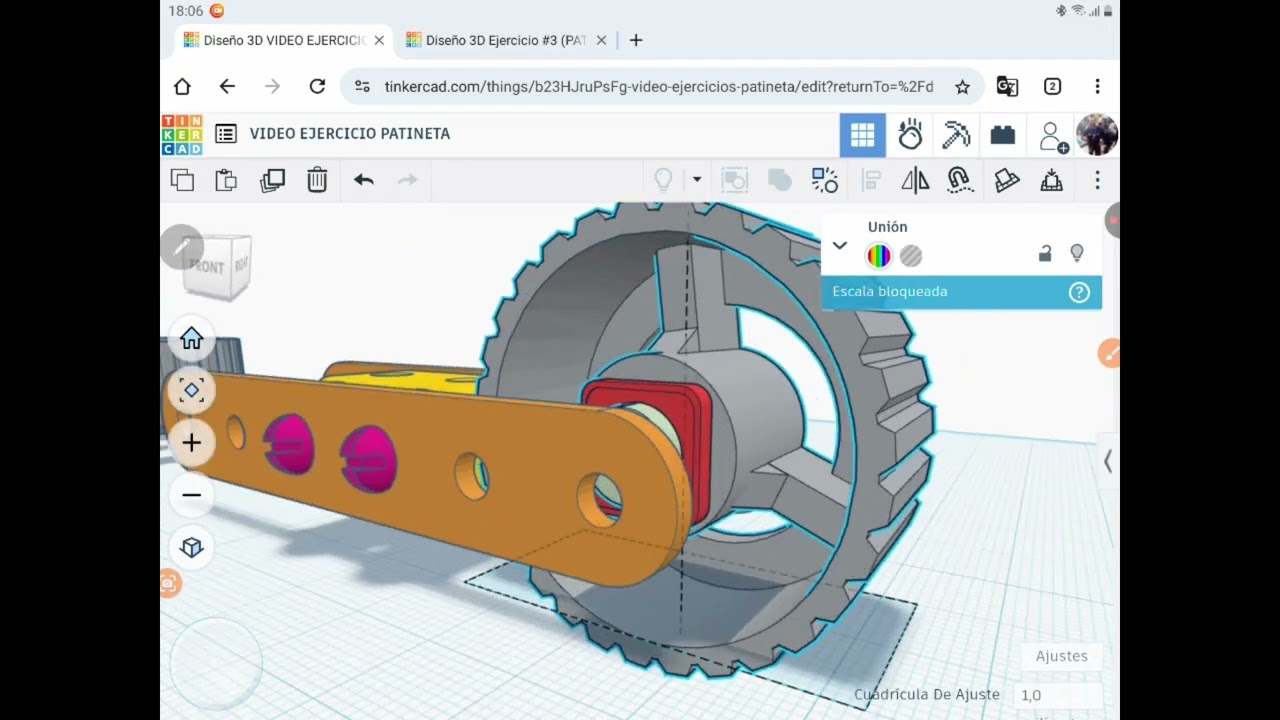Duplicate and repeat the selection
This screenshot has width=1280, height=720.
point(272,180)
